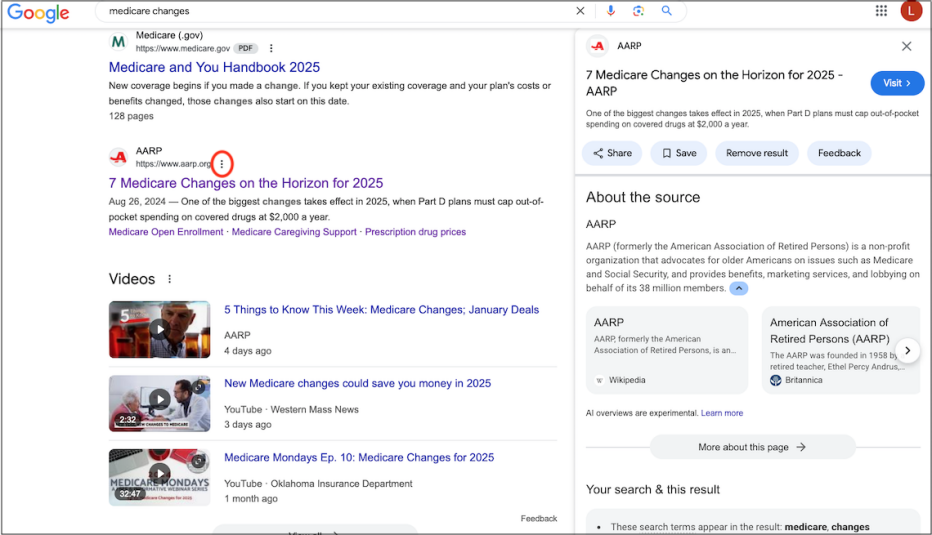
Task: Click the AARP favicon in search result
Action: click(118, 157)
